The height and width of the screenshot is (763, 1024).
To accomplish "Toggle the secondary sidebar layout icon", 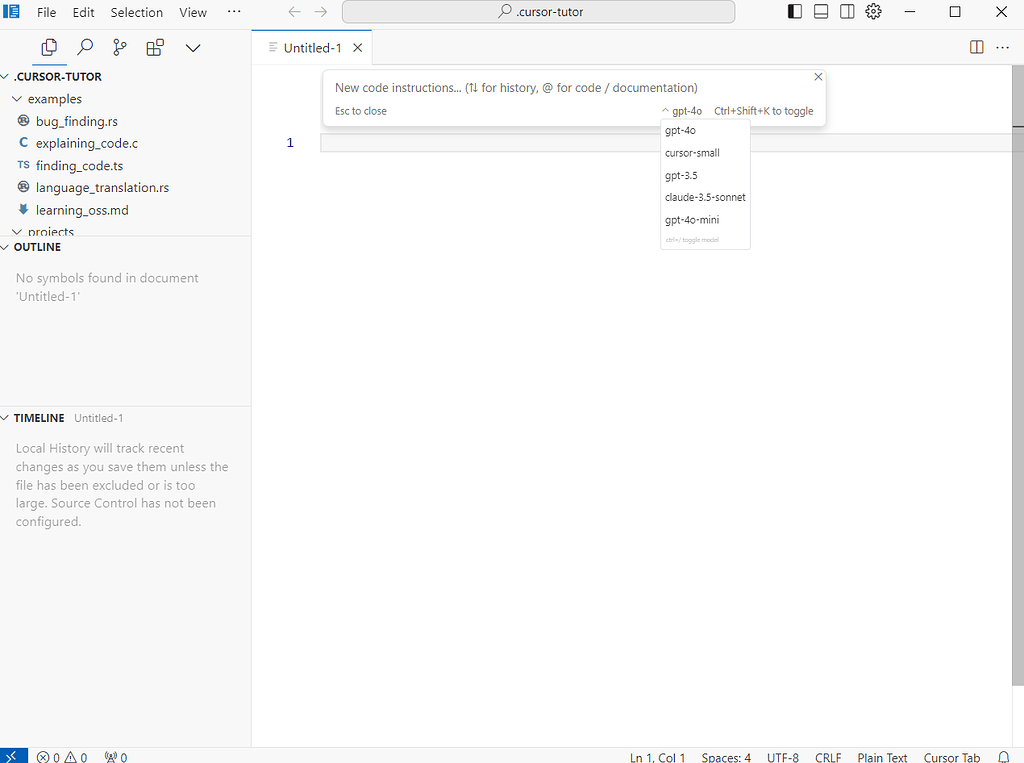I will (x=847, y=12).
